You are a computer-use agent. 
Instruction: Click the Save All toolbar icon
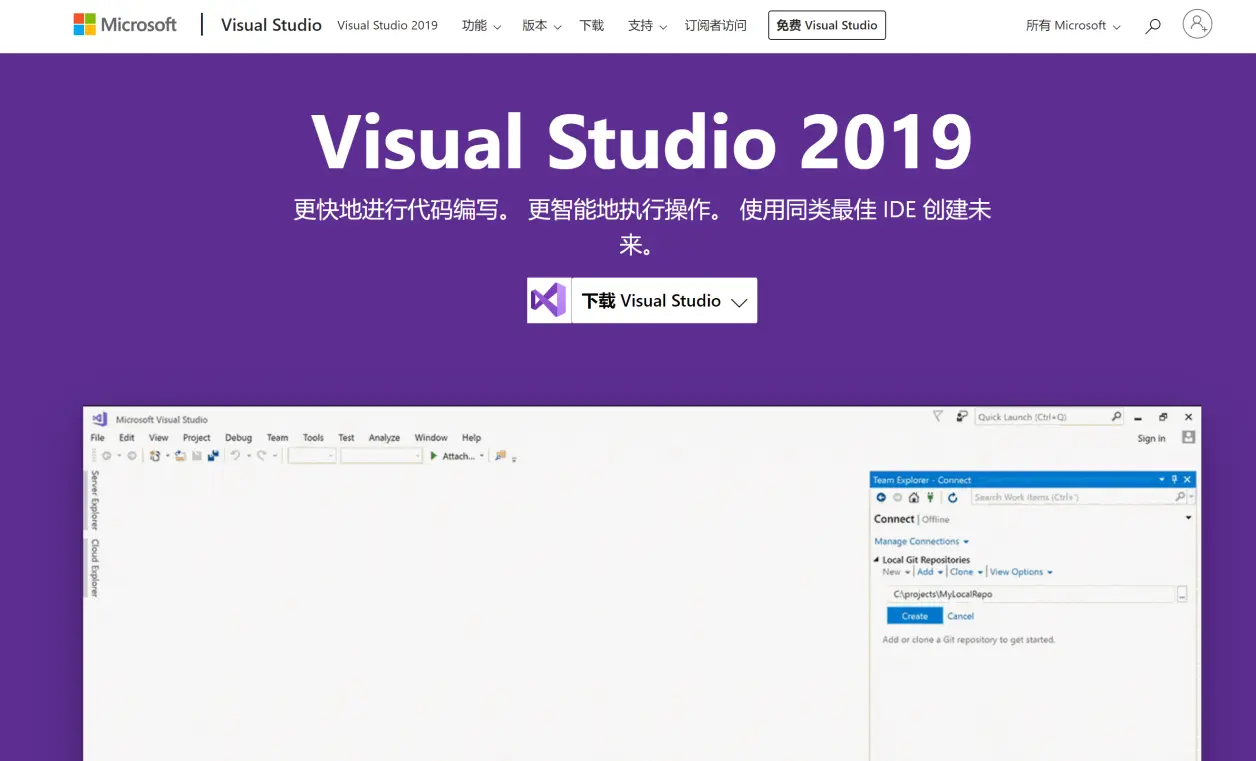click(213, 456)
